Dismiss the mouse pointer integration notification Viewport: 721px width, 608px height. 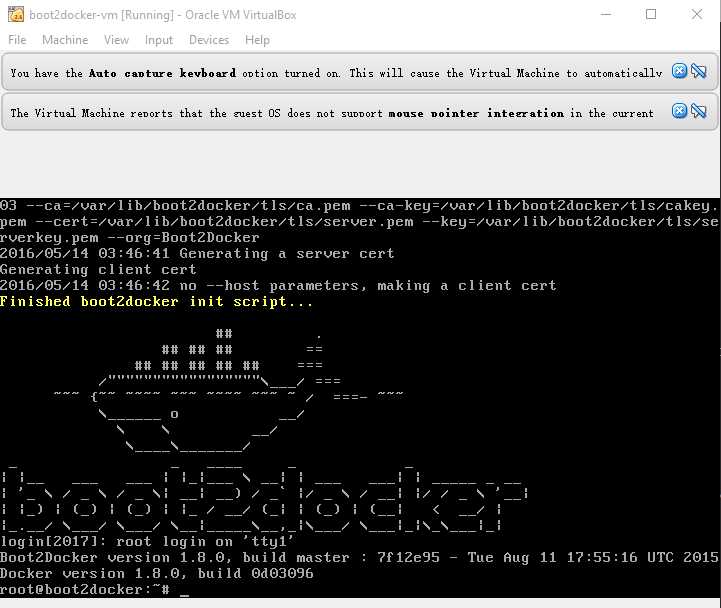pyautogui.click(x=679, y=111)
